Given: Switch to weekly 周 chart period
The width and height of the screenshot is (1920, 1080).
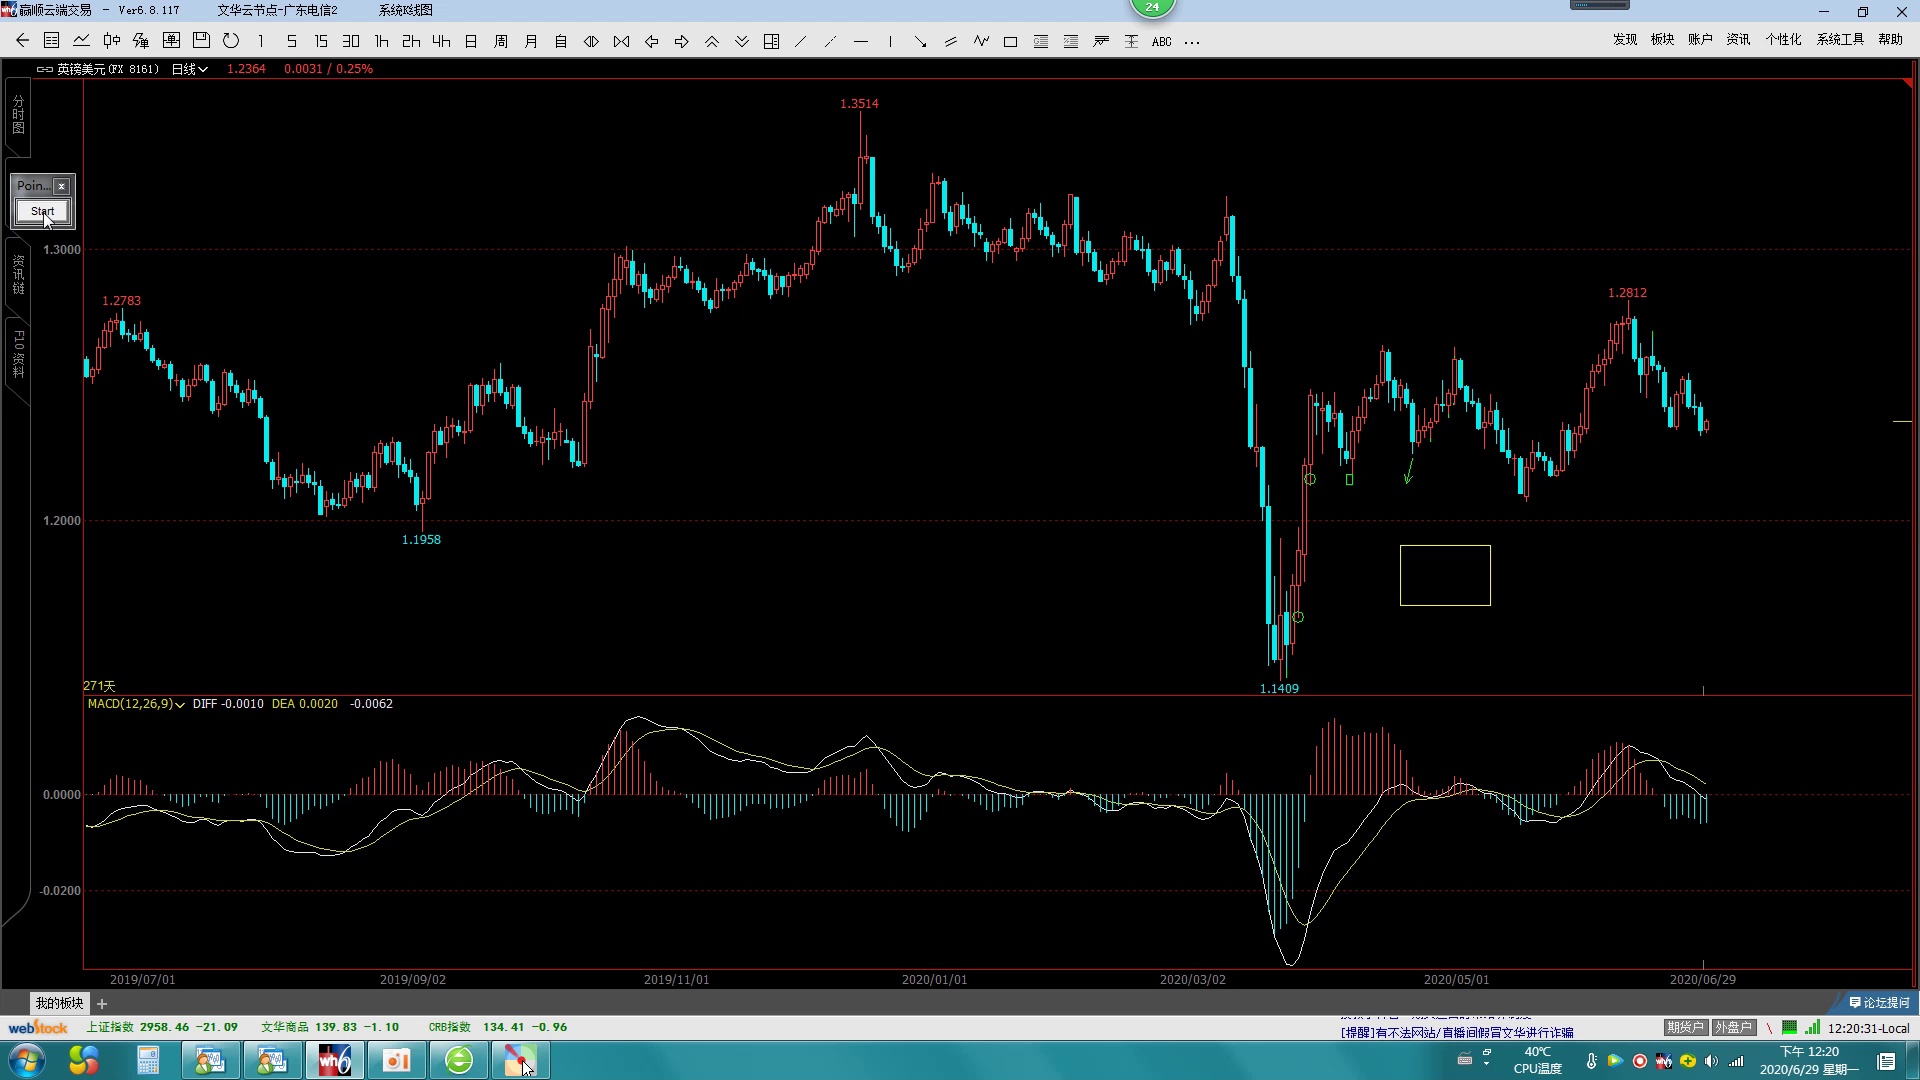Looking at the screenshot, I should pyautogui.click(x=501, y=42).
